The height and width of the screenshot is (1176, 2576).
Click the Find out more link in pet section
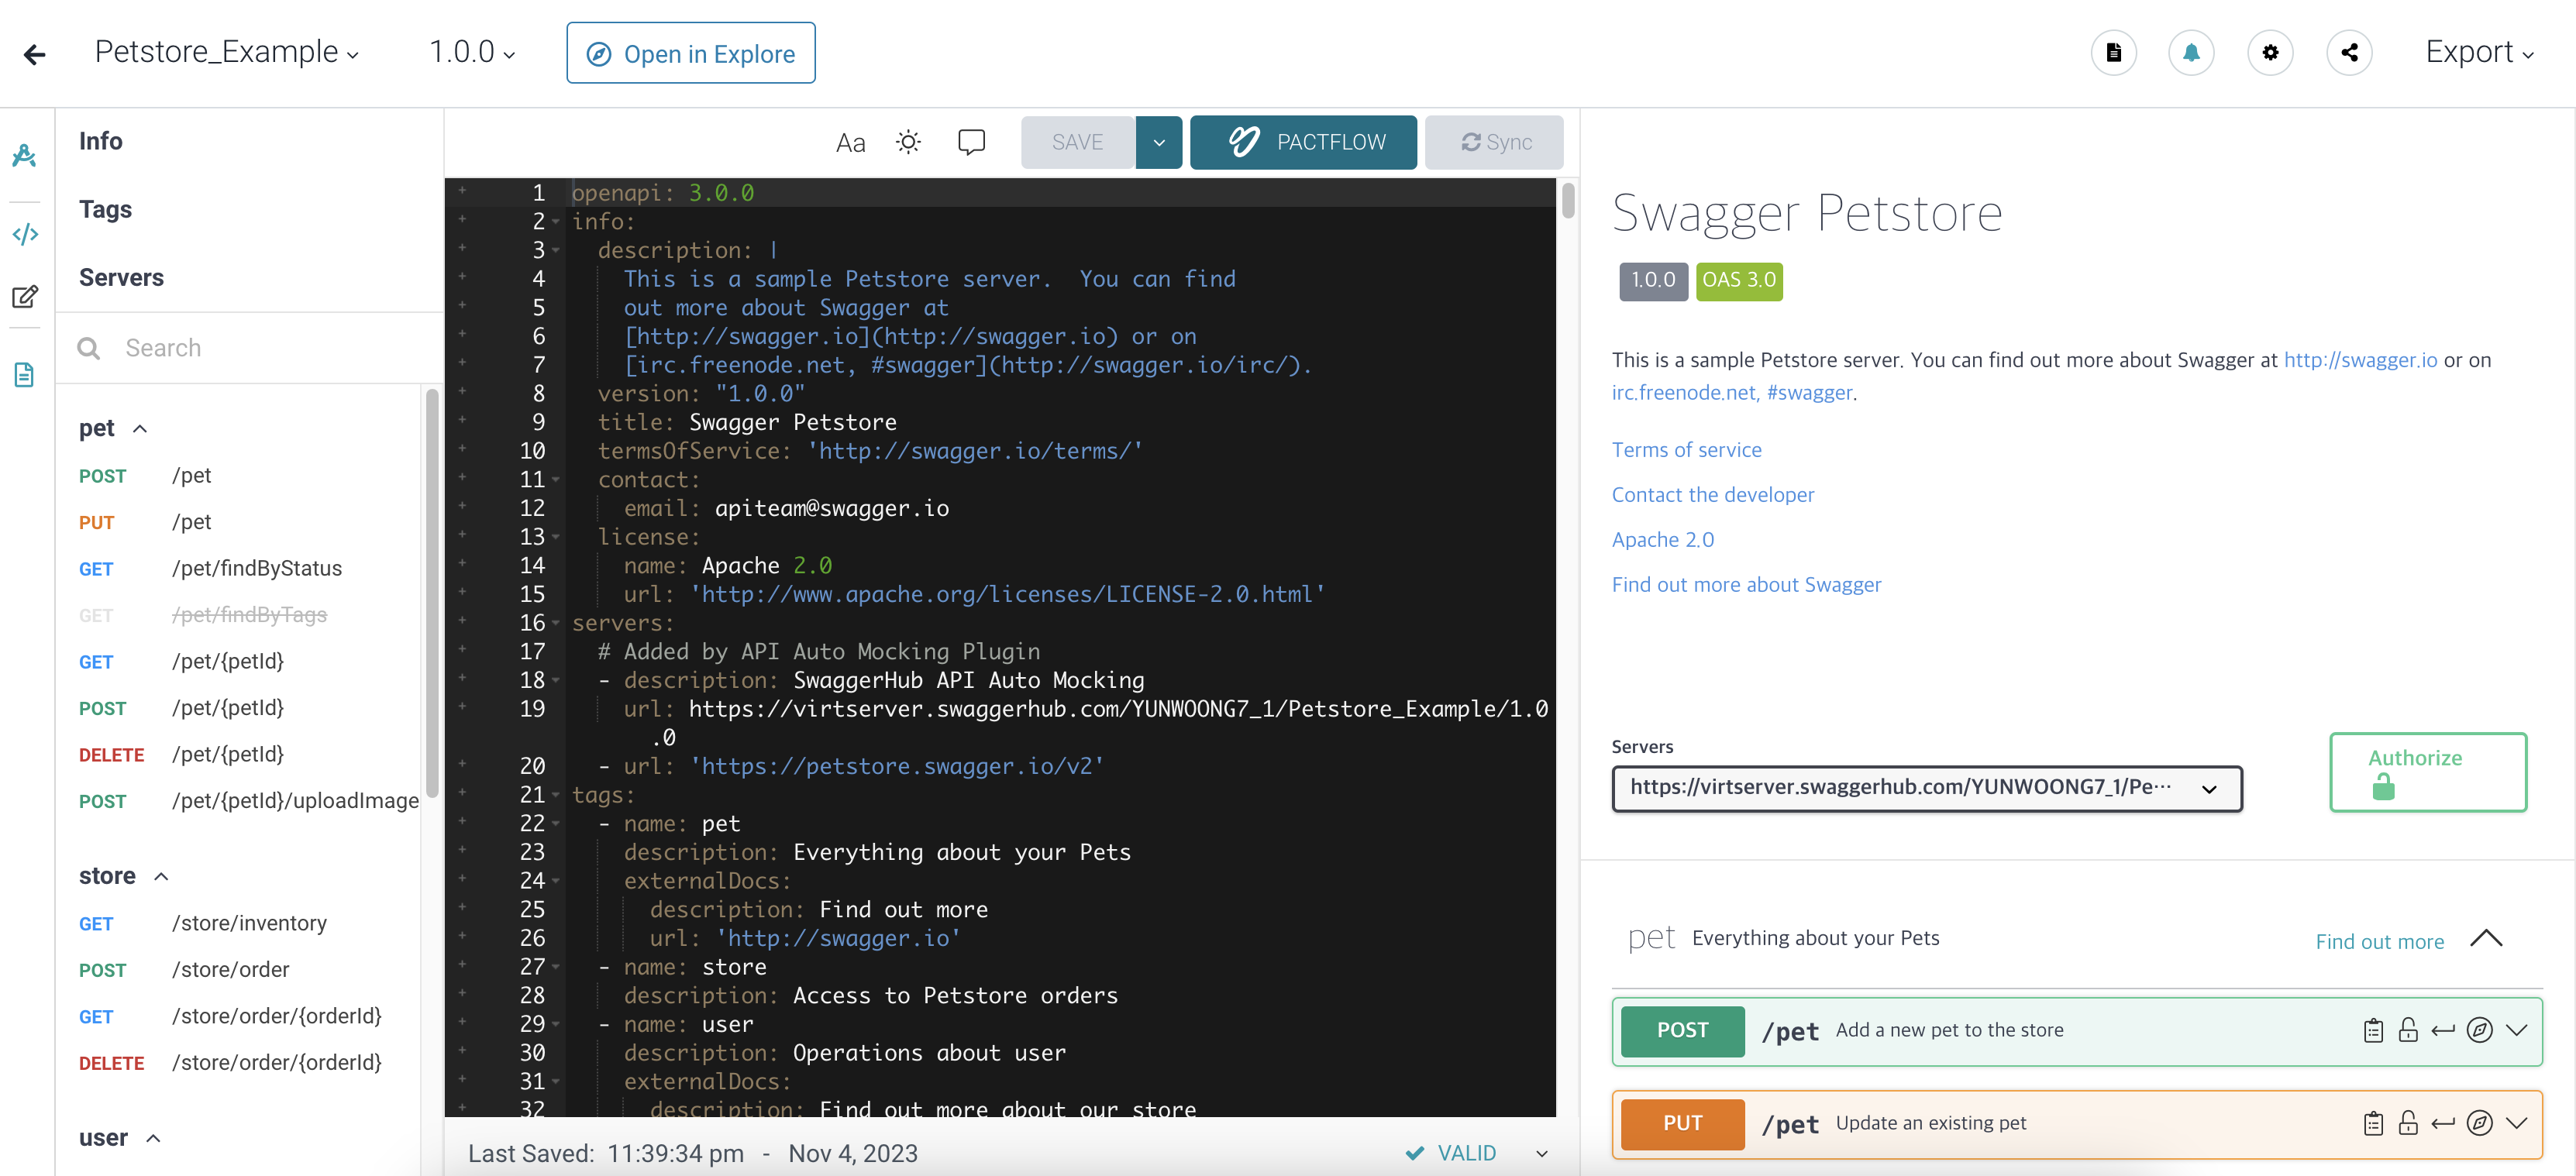pyautogui.click(x=2379, y=942)
